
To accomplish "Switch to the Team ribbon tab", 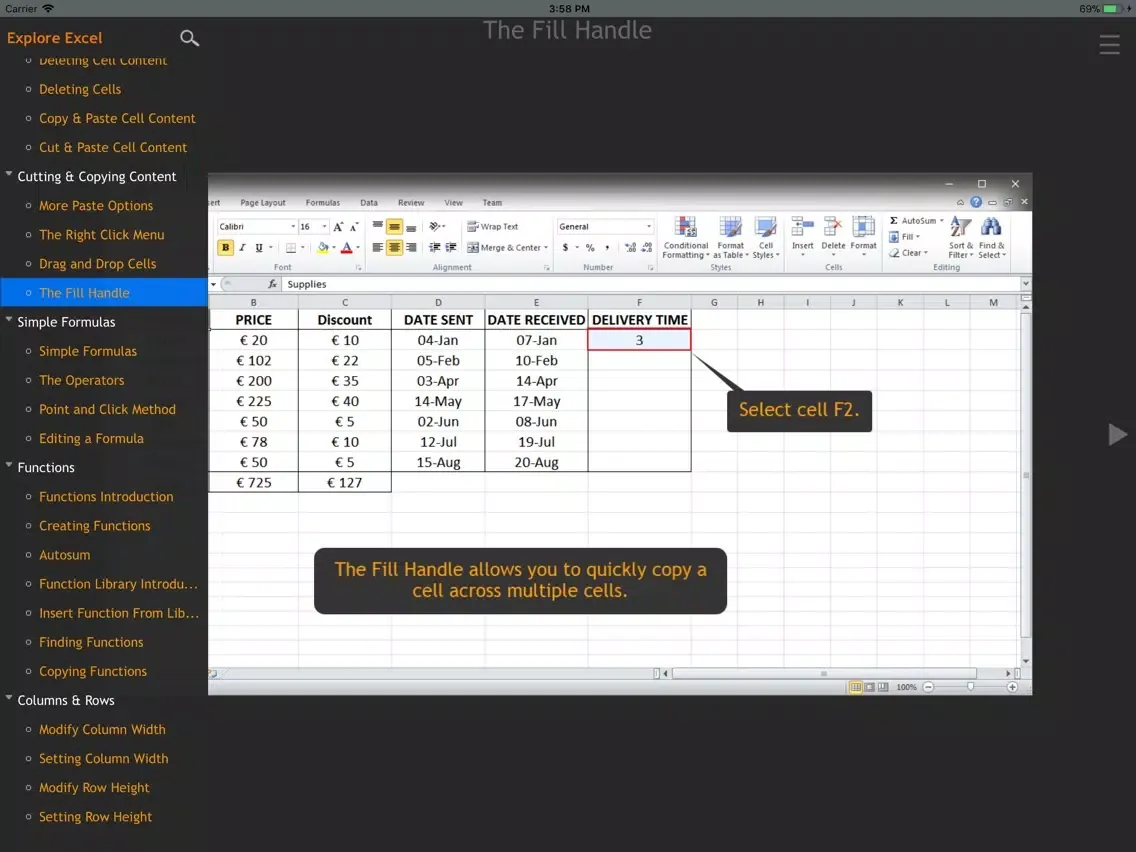I will pos(492,203).
